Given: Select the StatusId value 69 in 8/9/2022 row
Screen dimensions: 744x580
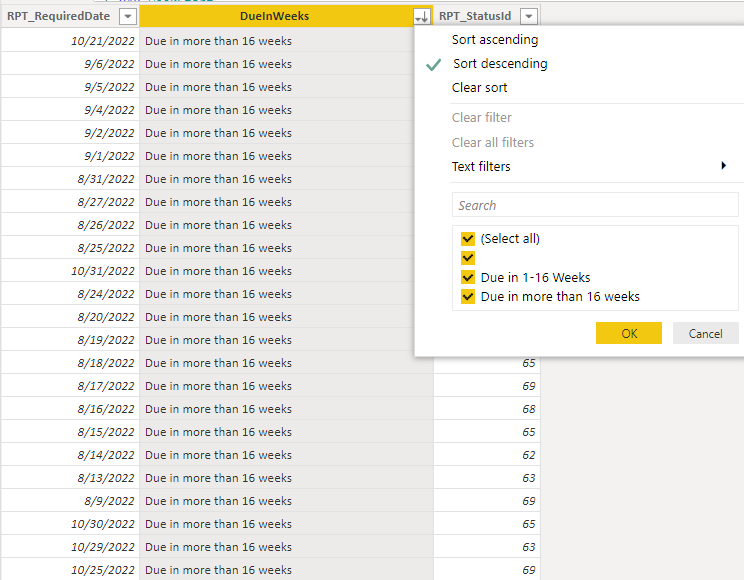Looking at the screenshot, I should 487,501.
